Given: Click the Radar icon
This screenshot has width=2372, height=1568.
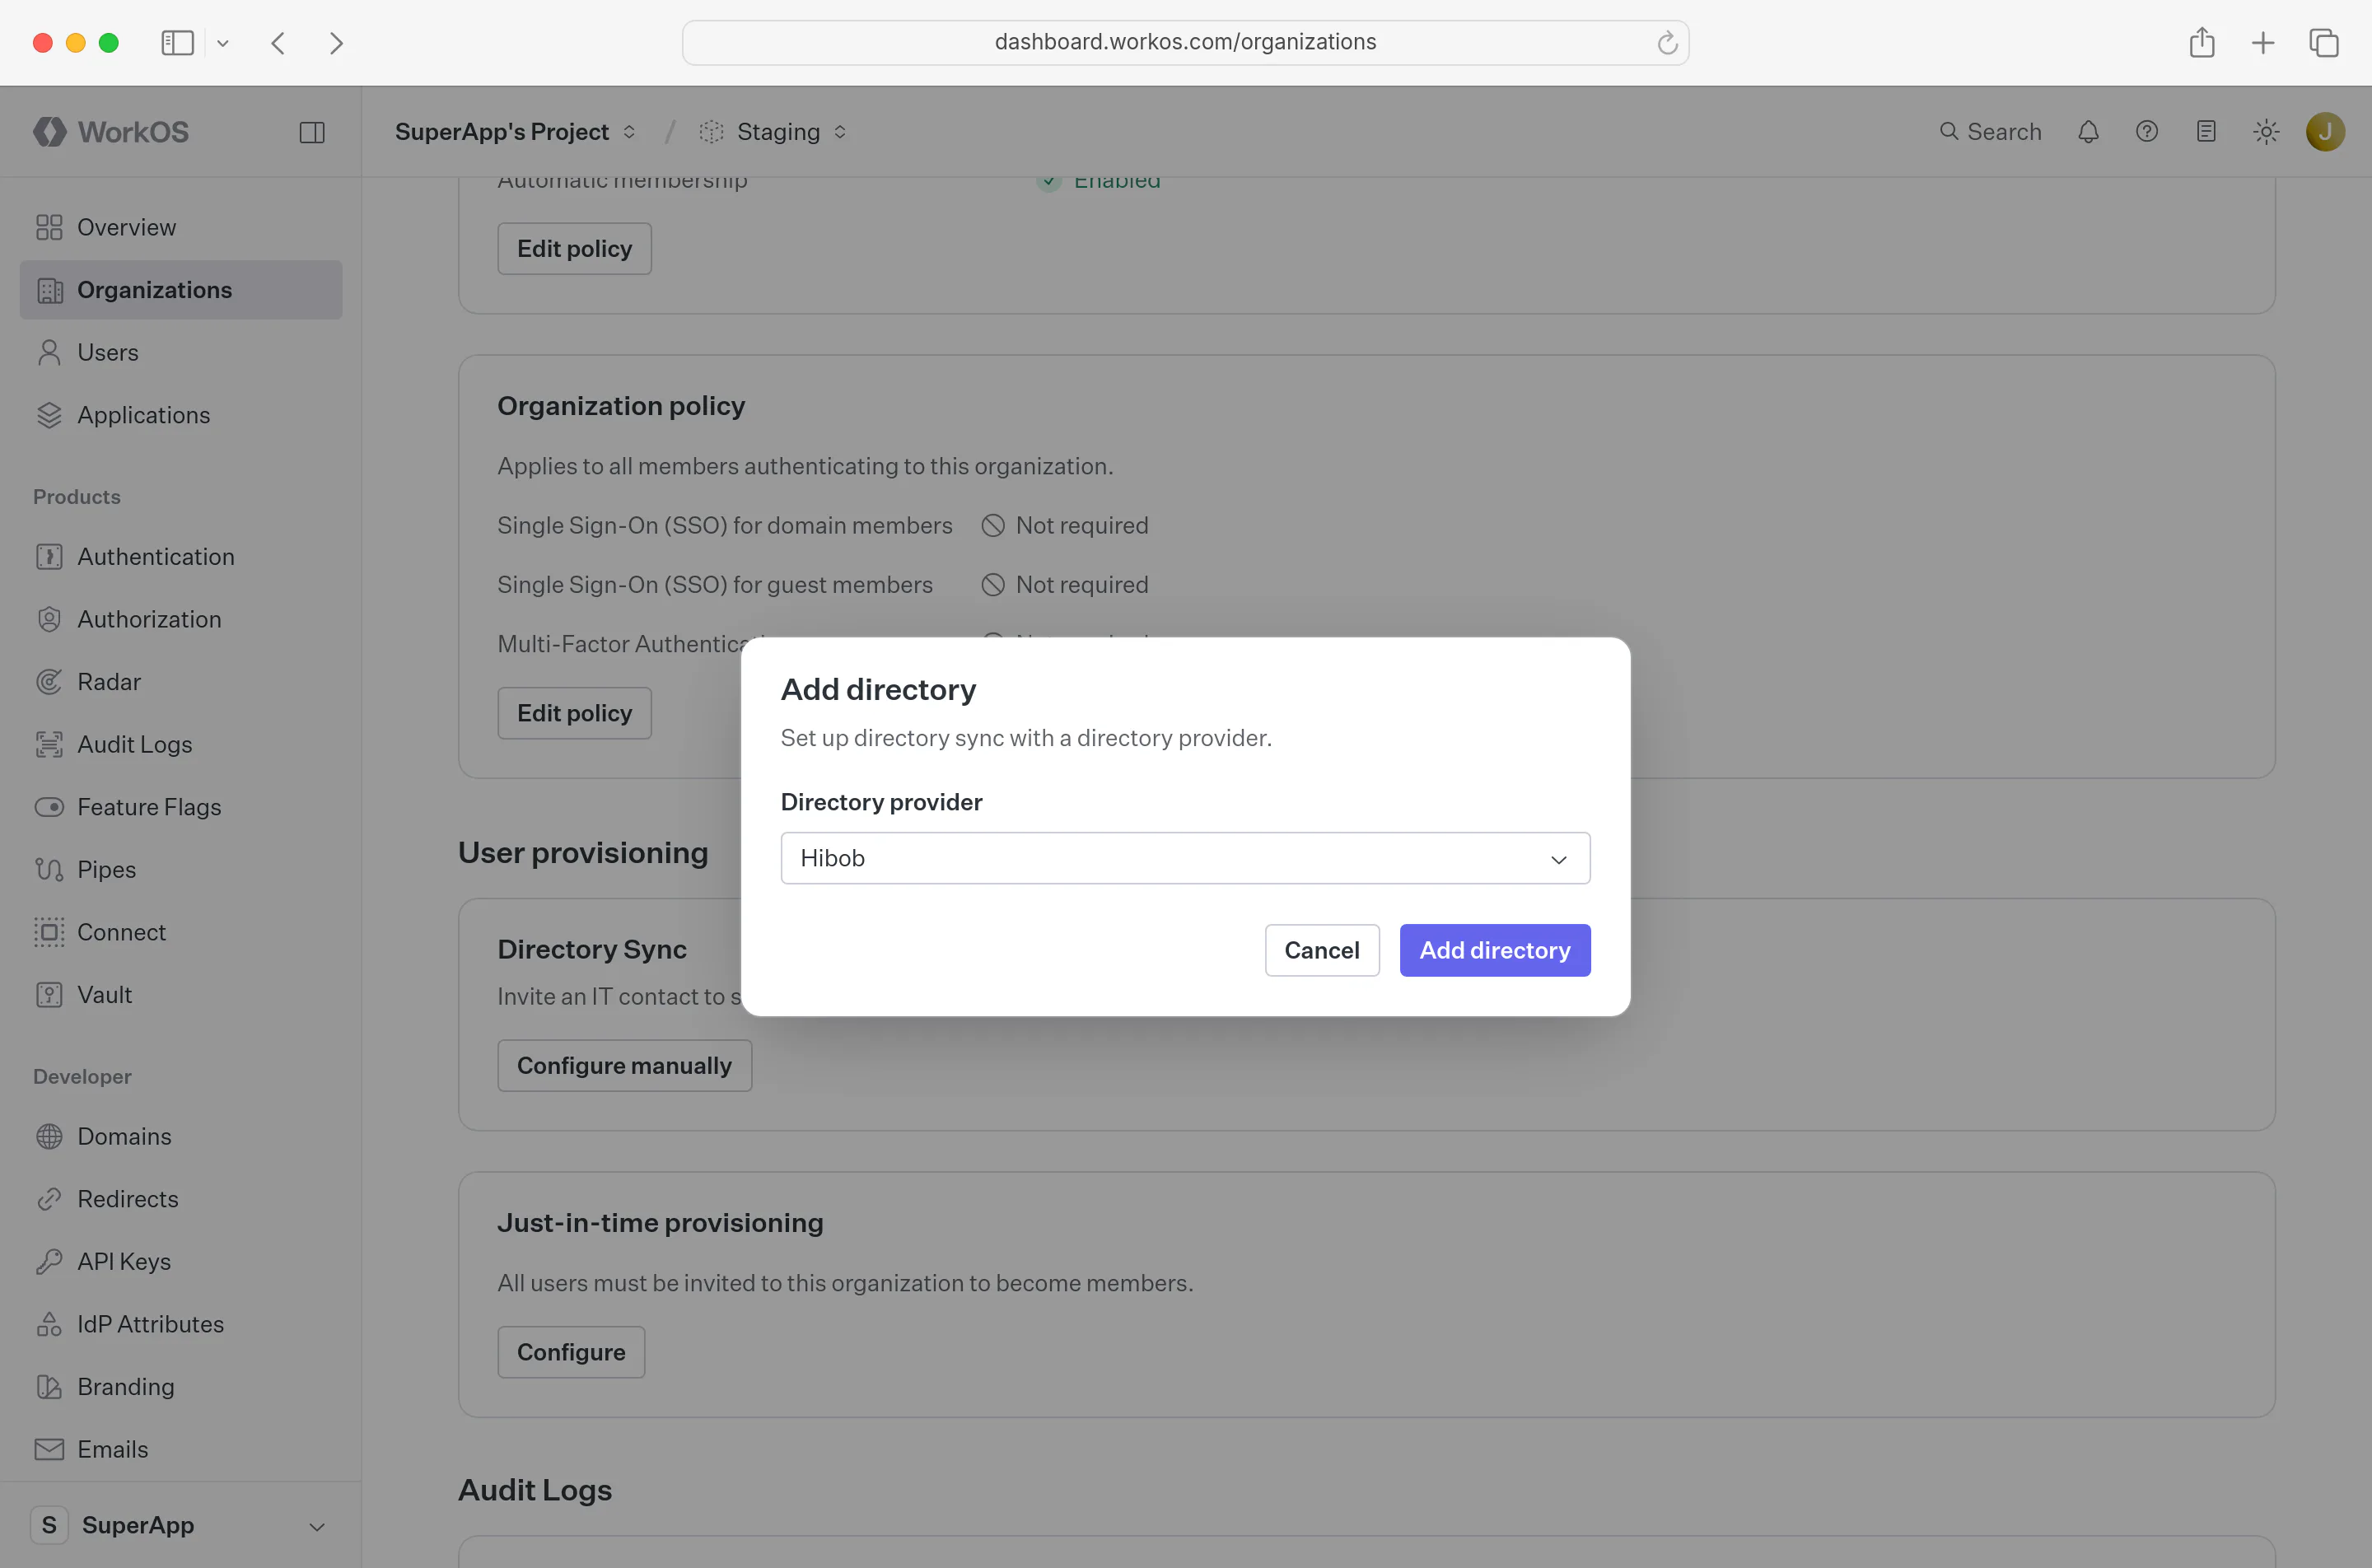Looking at the screenshot, I should coord(49,682).
